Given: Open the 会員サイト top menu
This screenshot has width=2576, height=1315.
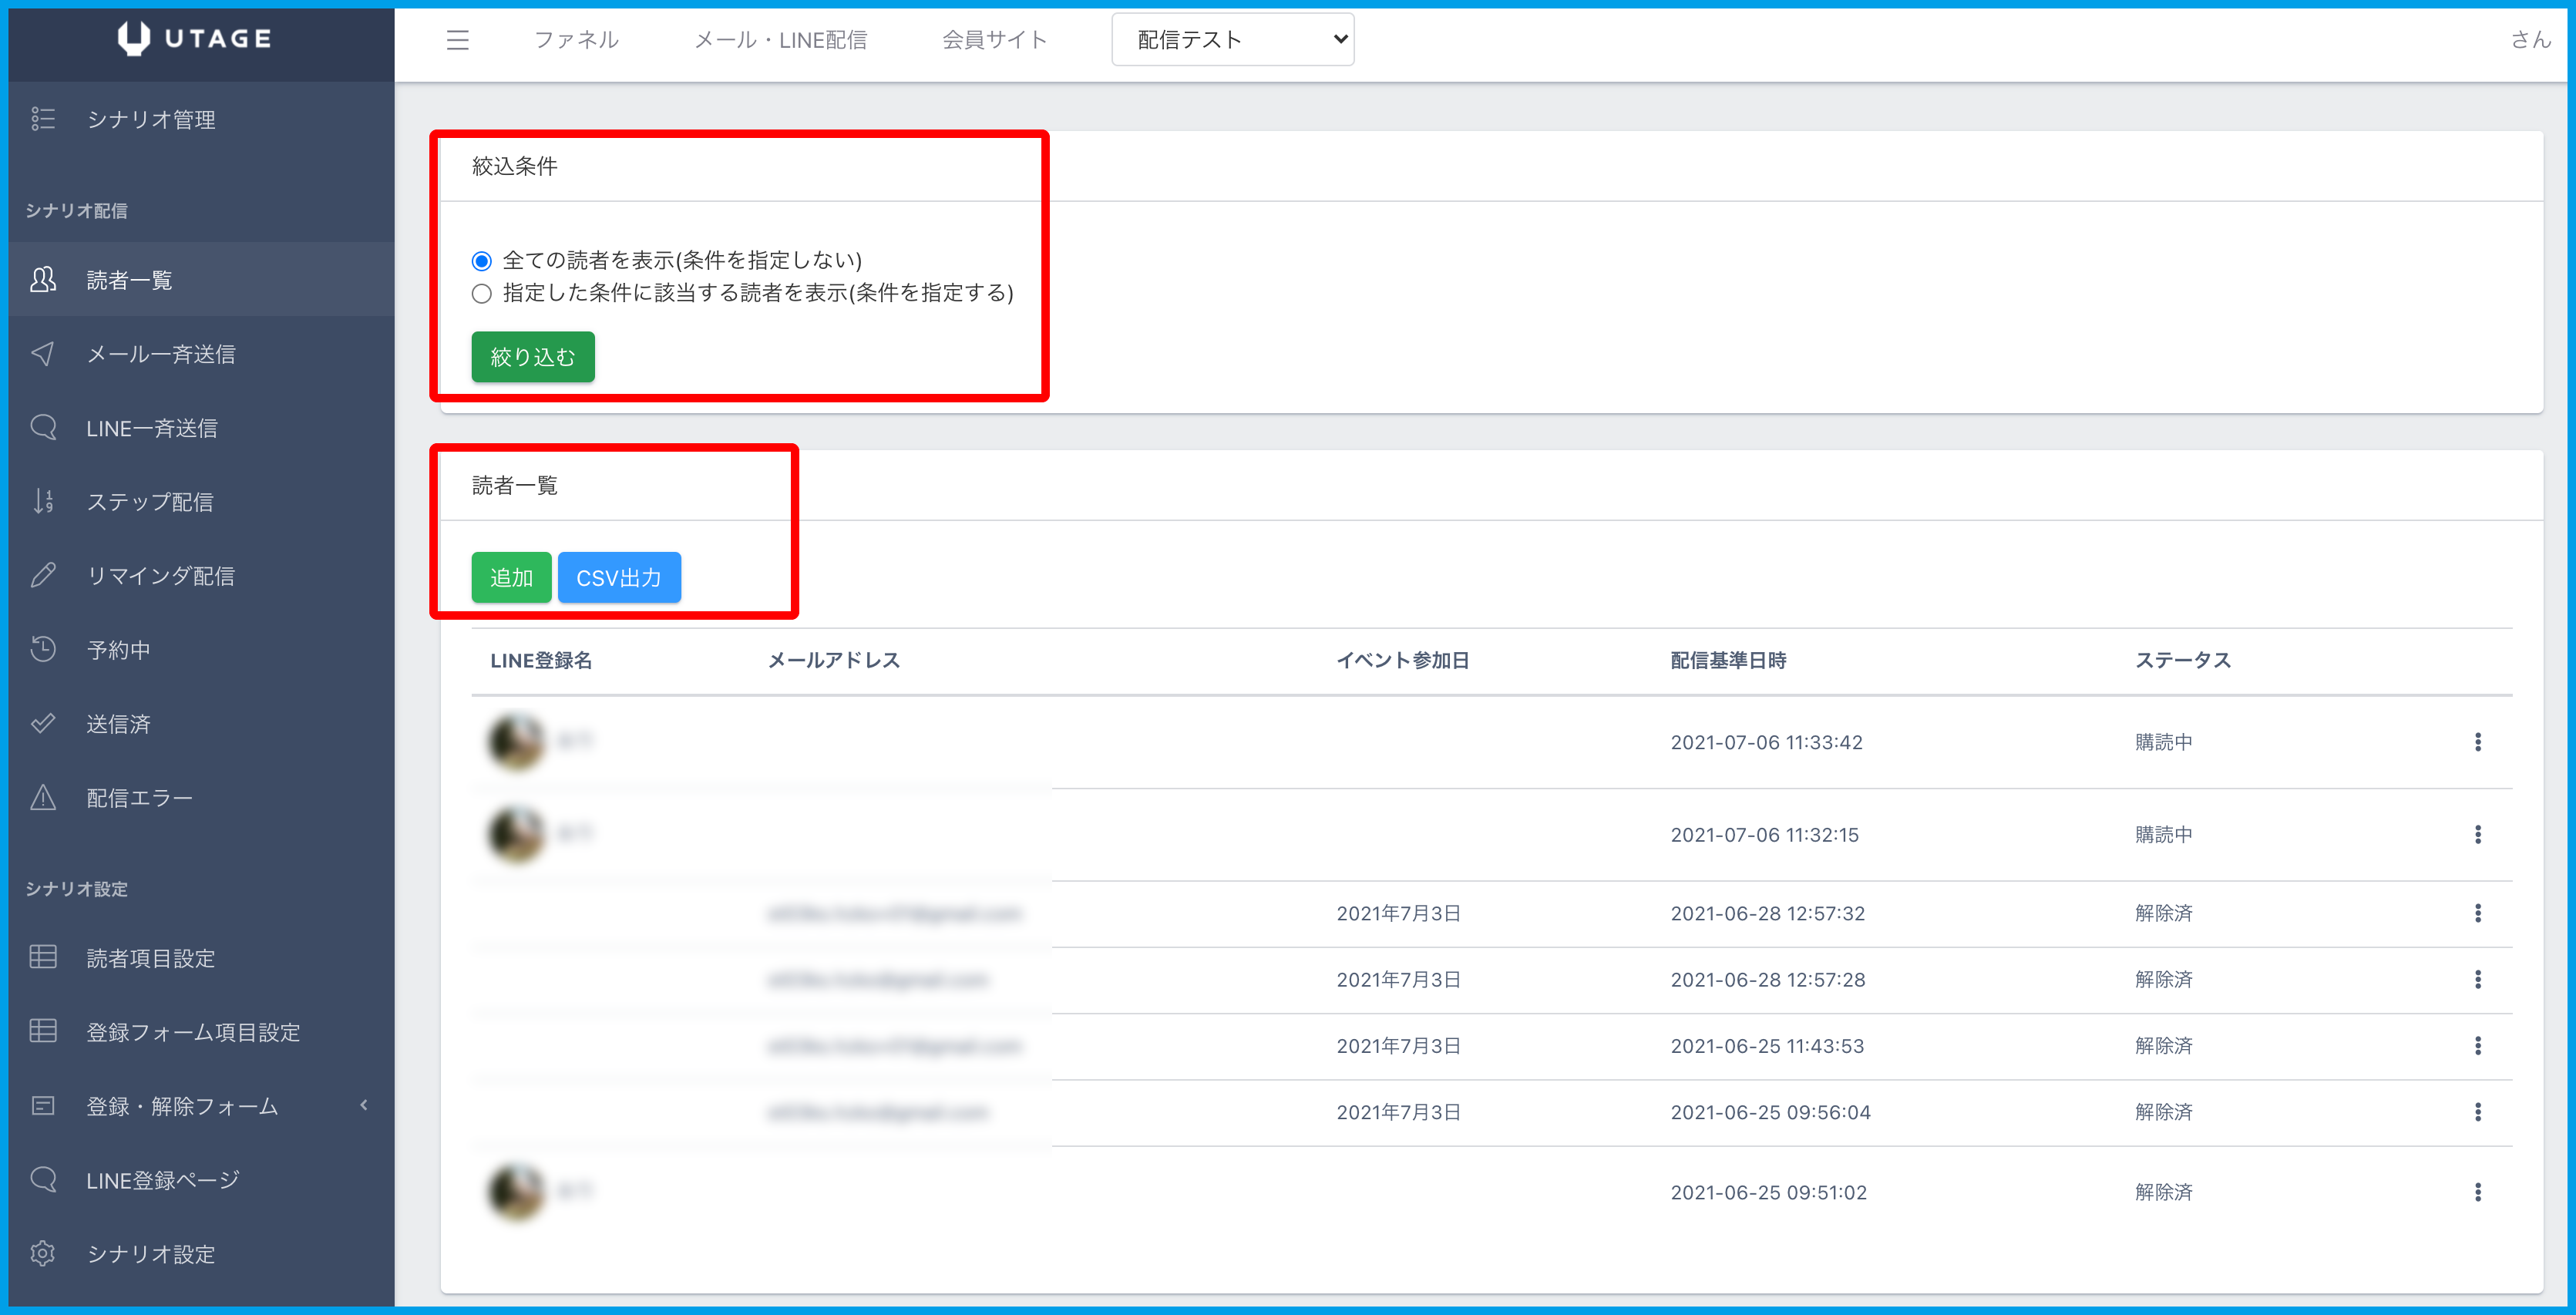Looking at the screenshot, I should coord(994,40).
